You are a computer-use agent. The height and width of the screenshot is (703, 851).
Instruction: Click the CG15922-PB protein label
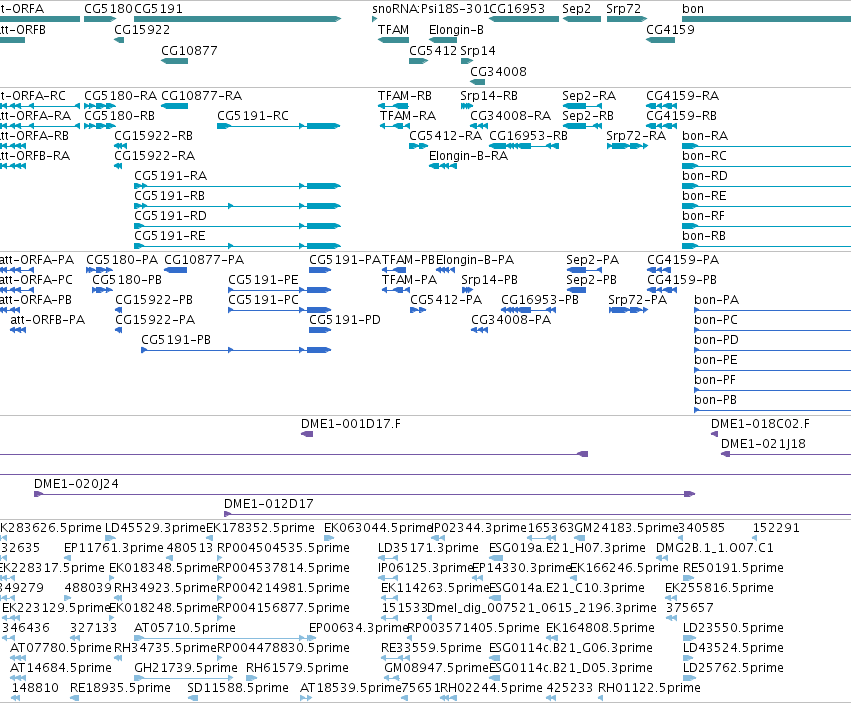click(154, 300)
